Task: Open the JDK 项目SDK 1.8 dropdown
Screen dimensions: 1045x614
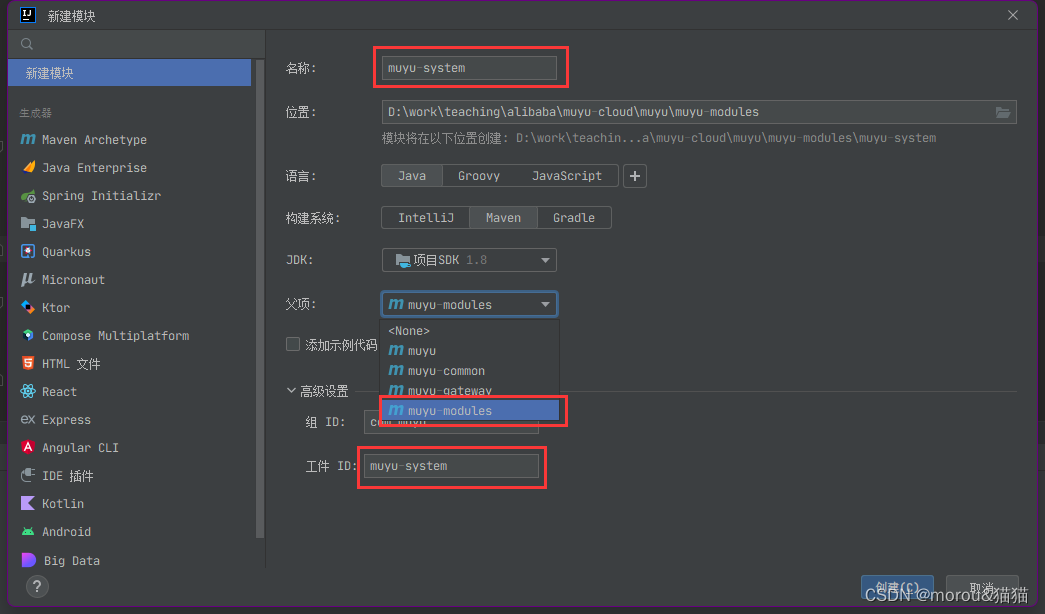Action: pyautogui.click(x=469, y=260)
